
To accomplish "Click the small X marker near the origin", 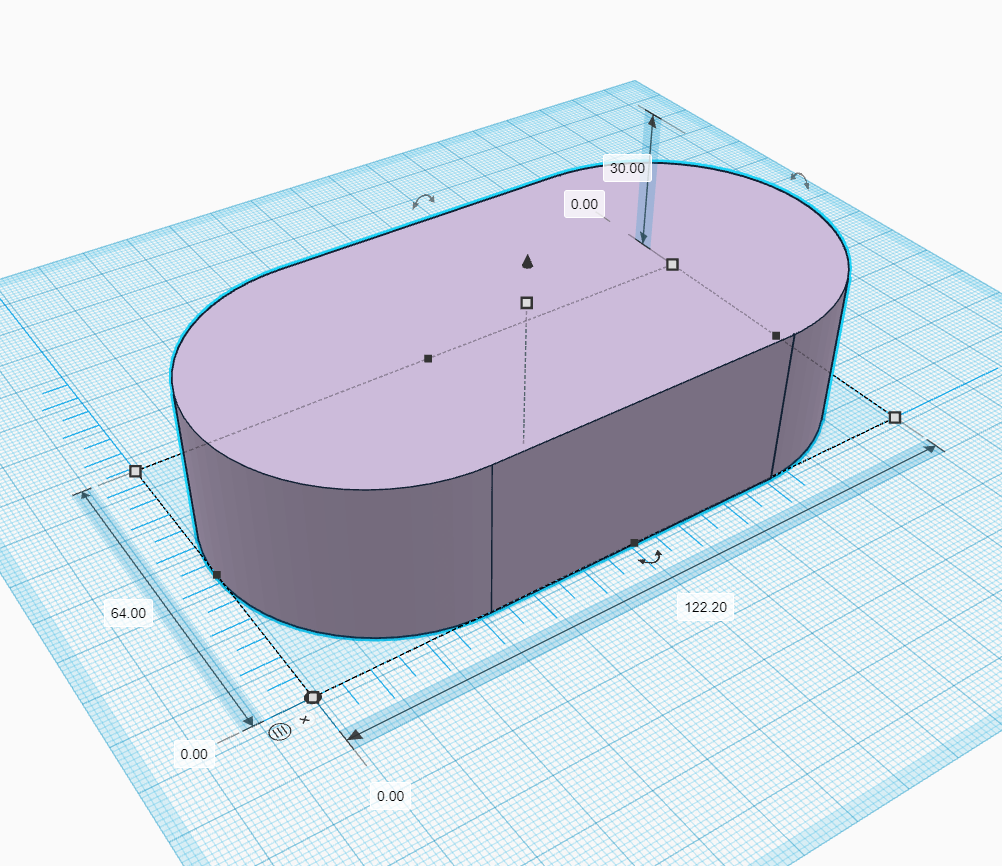I will pos(303,719).
